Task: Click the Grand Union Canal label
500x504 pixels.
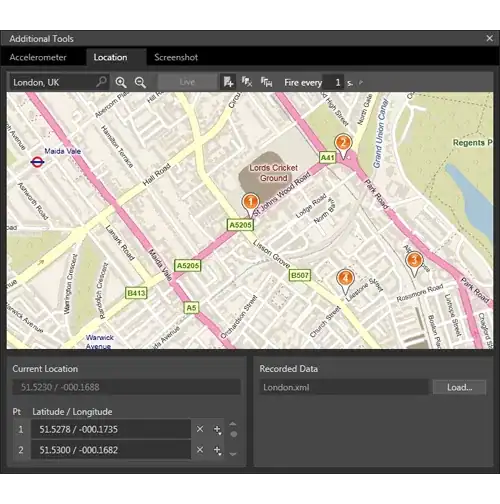Action: click(x=380, y=133)
